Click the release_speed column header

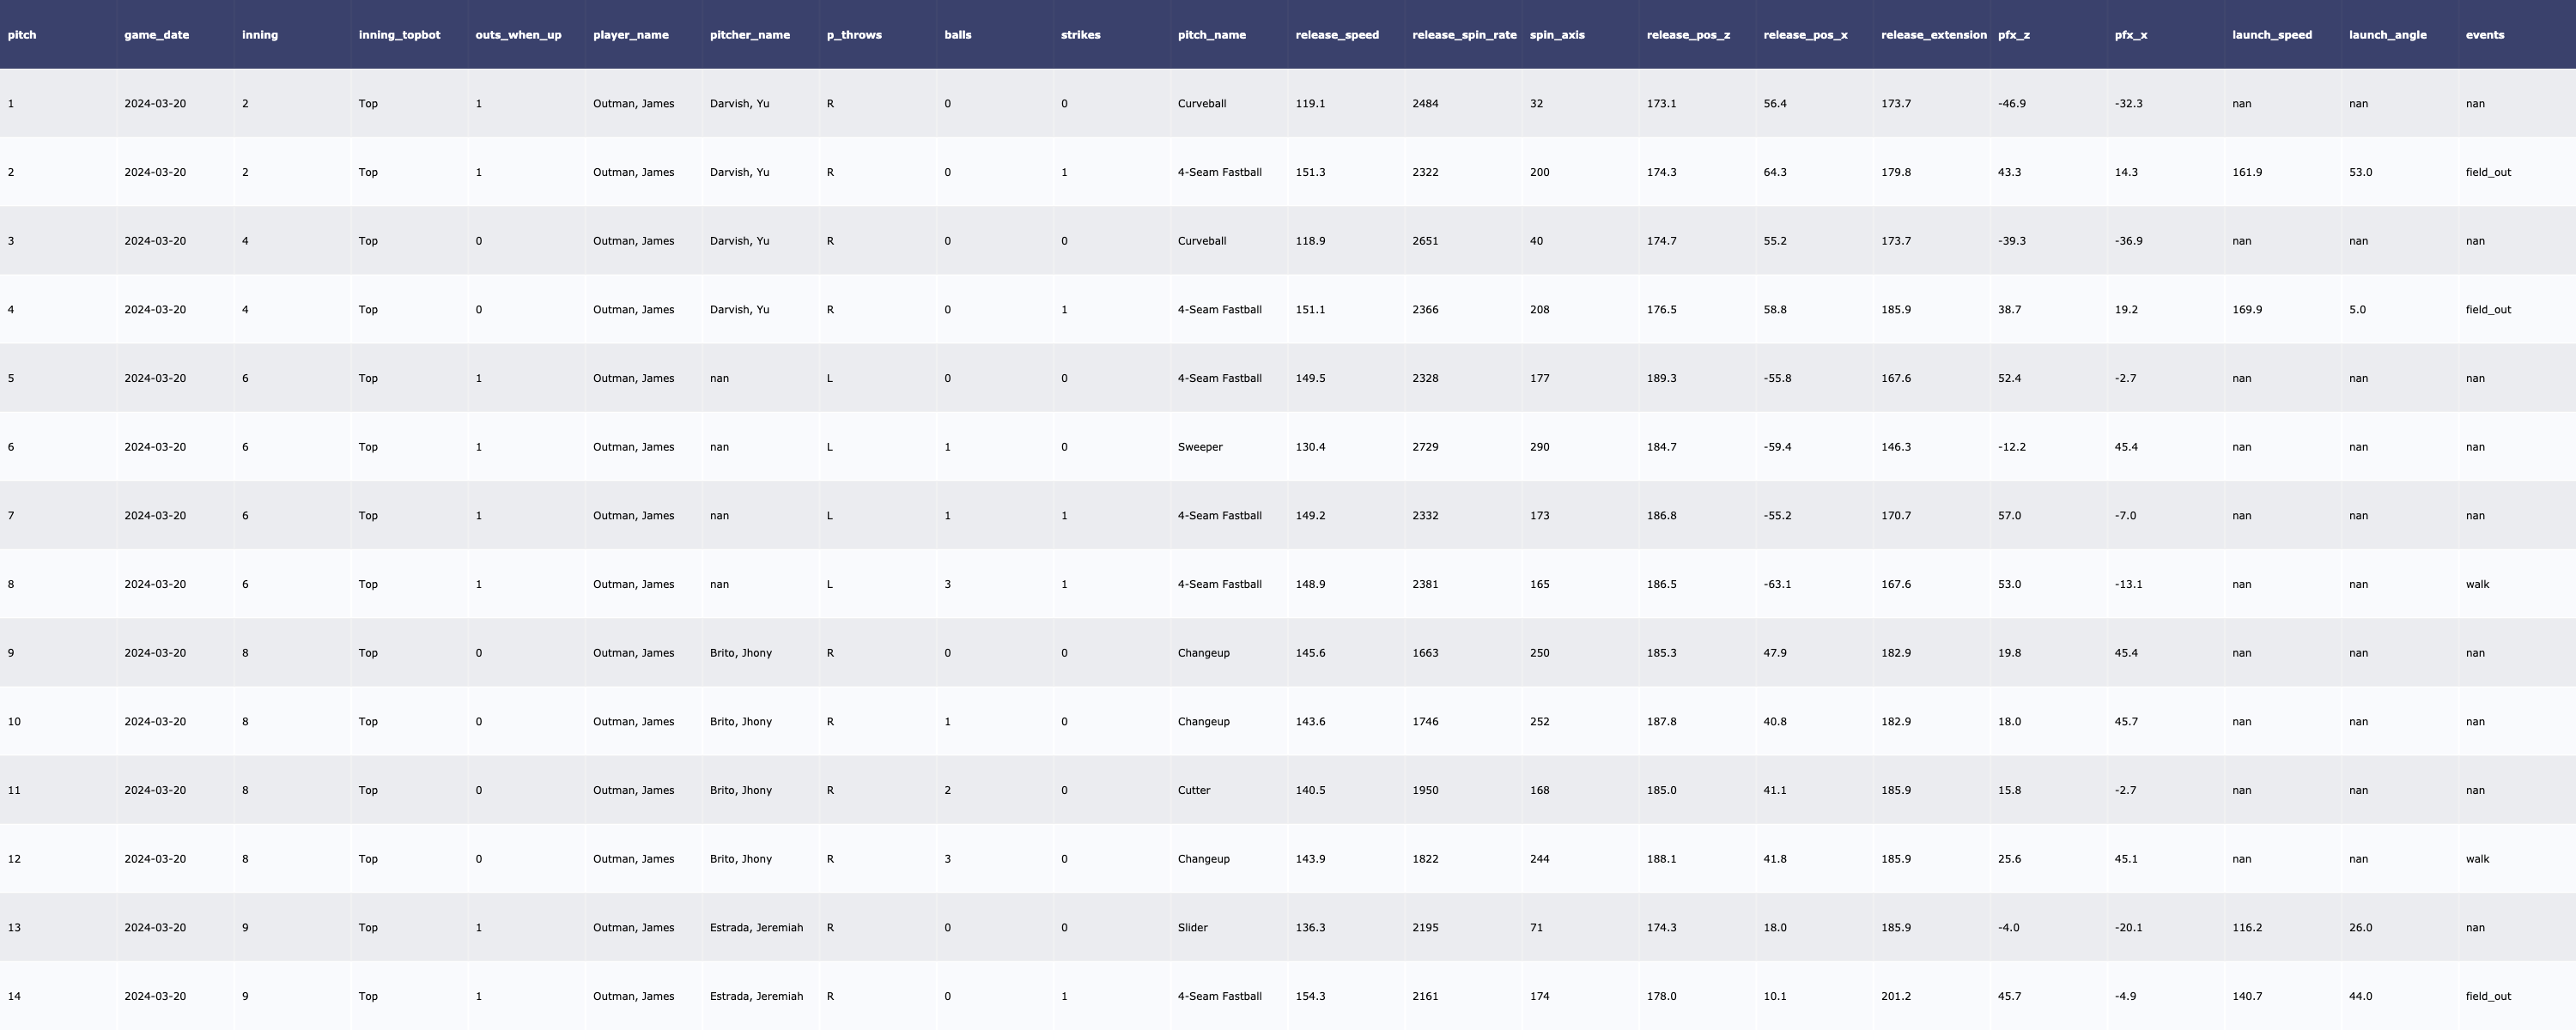(1336, 35)
